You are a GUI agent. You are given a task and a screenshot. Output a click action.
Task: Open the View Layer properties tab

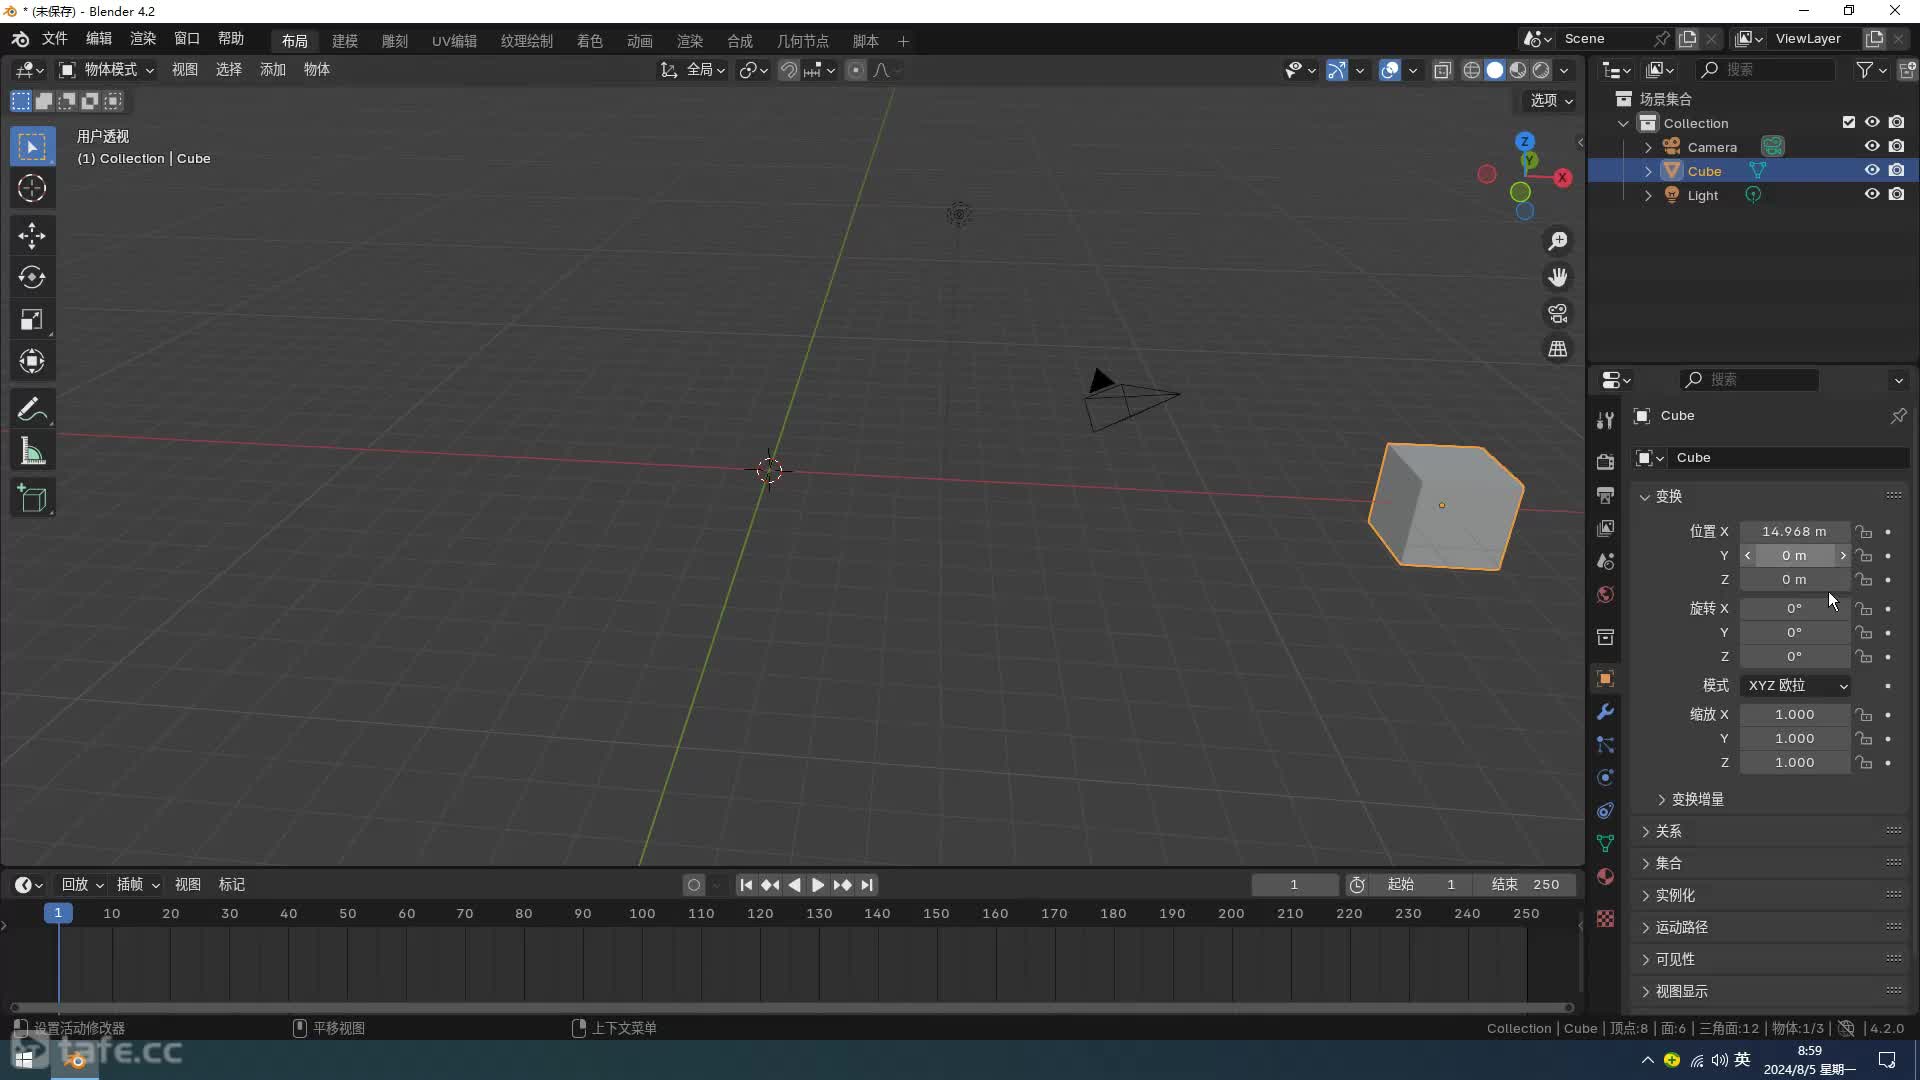point(1605,528)
